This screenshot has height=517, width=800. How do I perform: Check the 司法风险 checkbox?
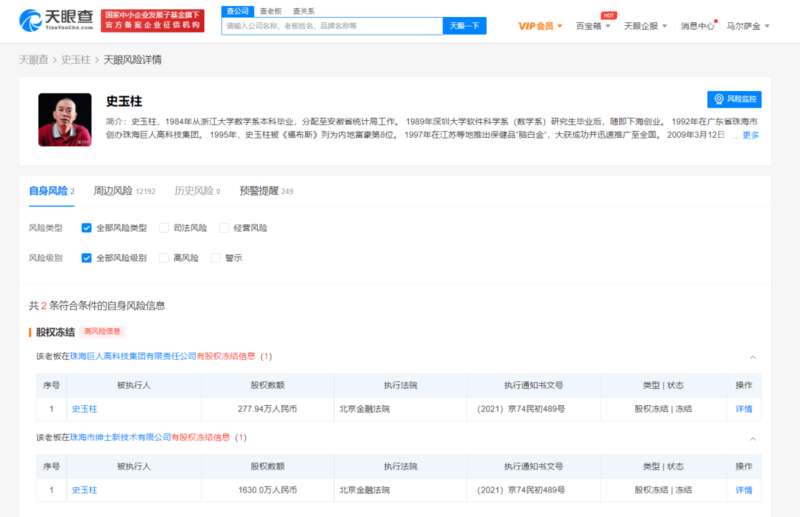coord(164,228)
